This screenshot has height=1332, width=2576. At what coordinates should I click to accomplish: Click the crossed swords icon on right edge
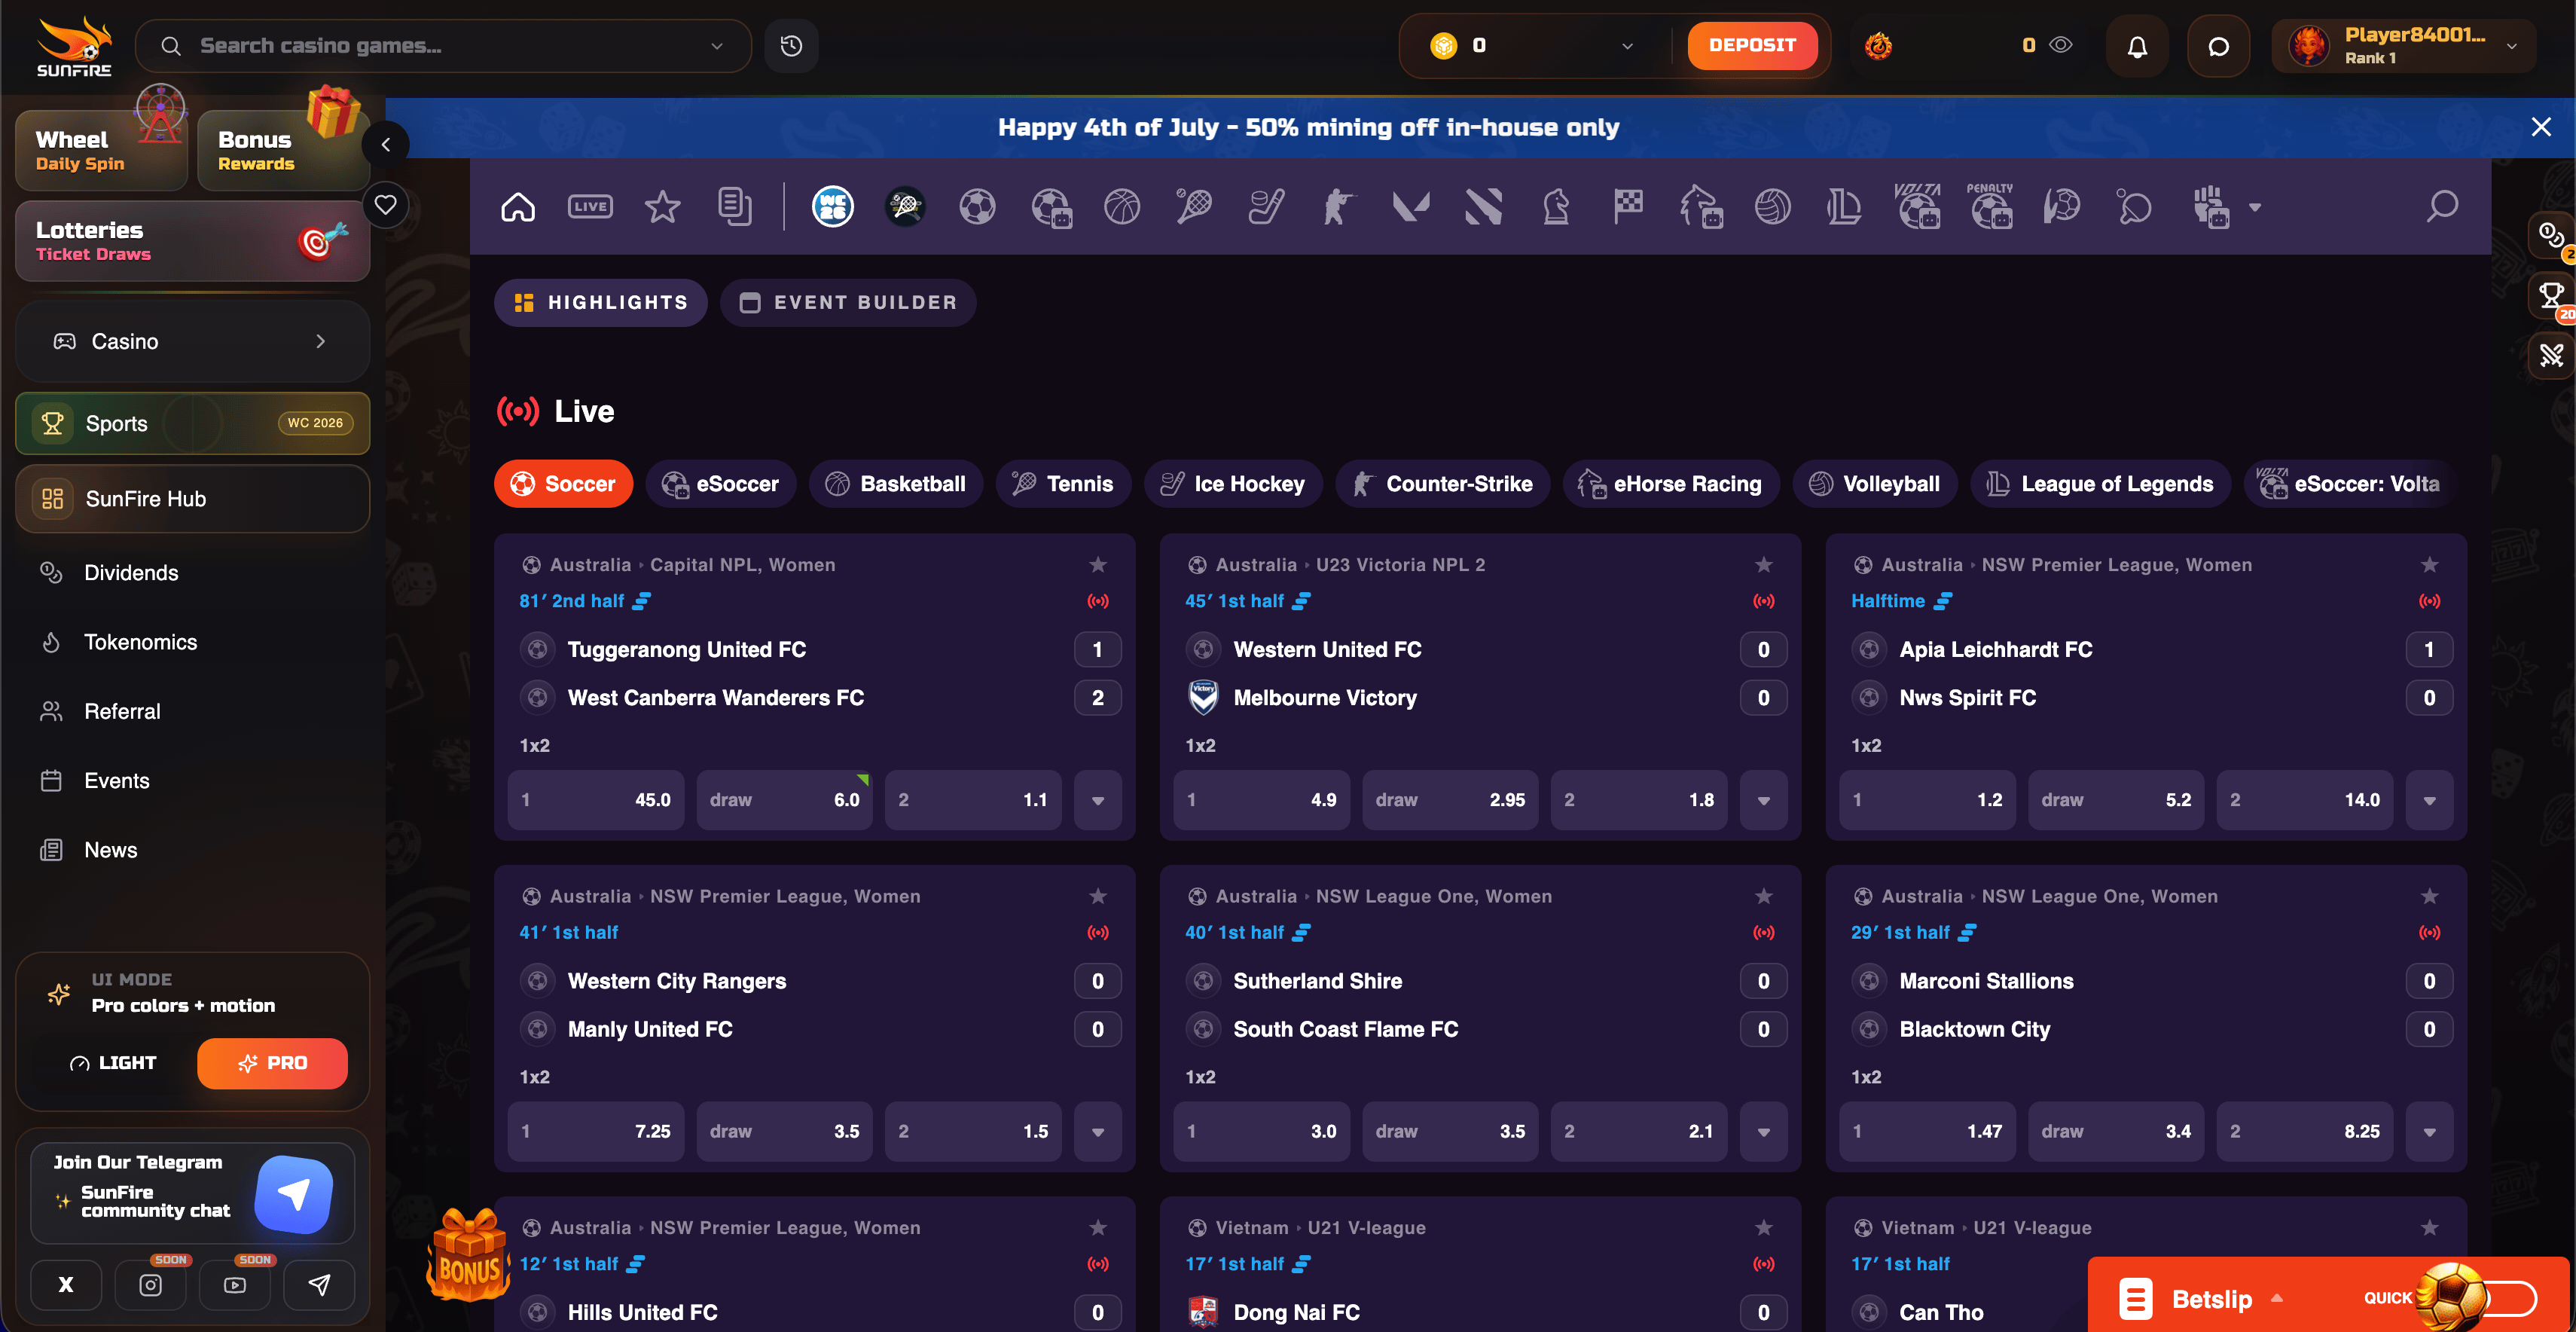tap(2551, 355)
